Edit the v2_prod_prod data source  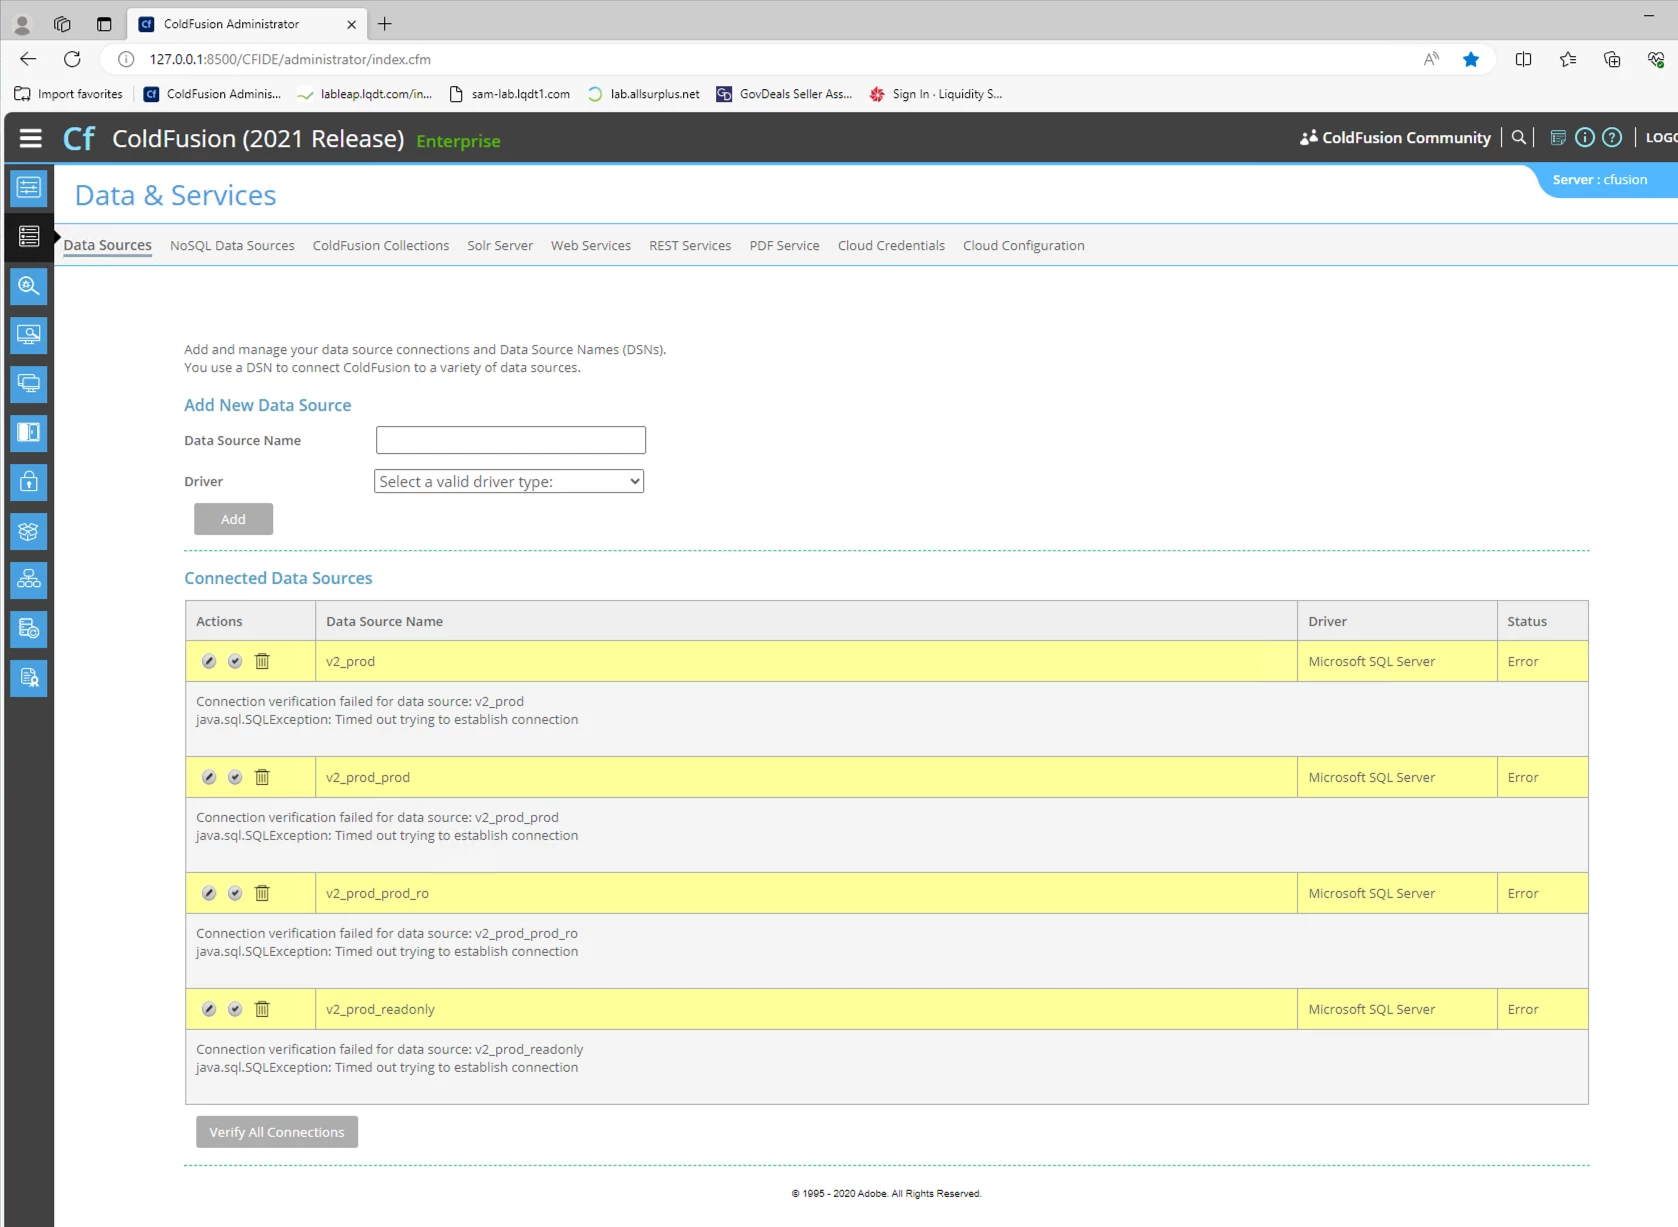coord(209,777)
